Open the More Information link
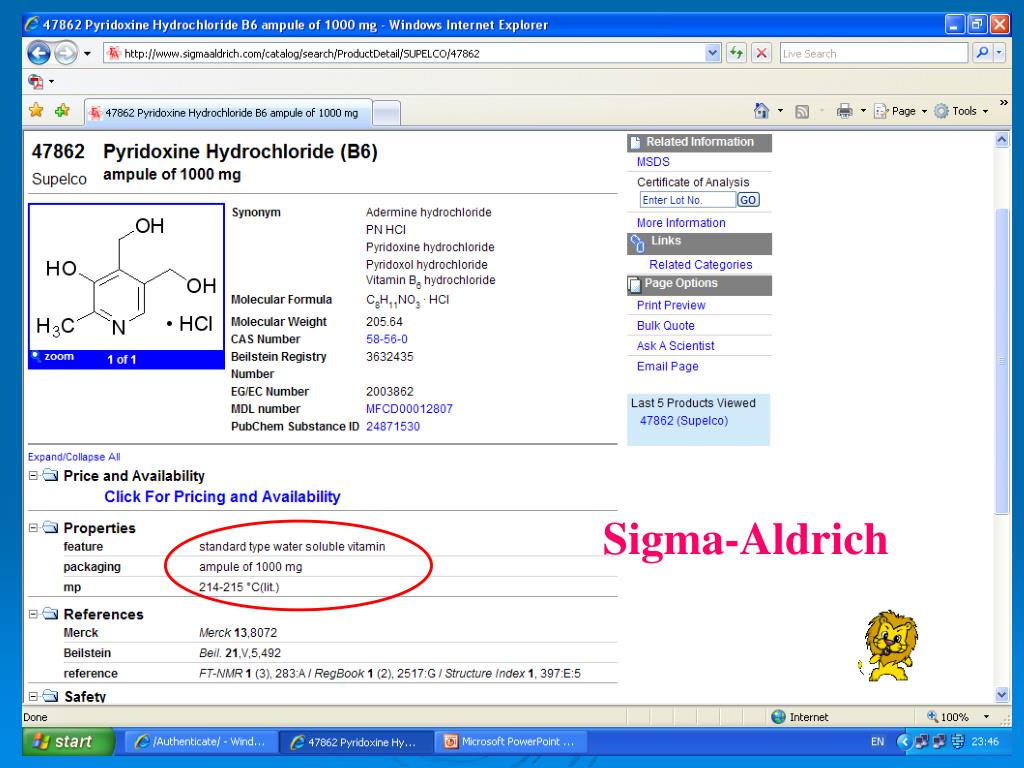 coord(681,223)
